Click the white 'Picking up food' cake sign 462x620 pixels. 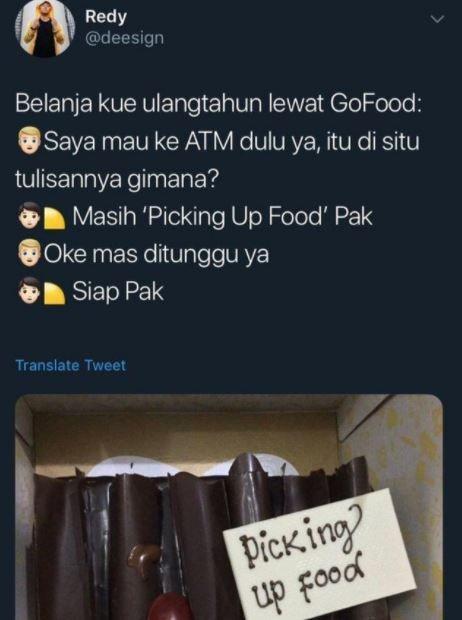pos(320,556)
